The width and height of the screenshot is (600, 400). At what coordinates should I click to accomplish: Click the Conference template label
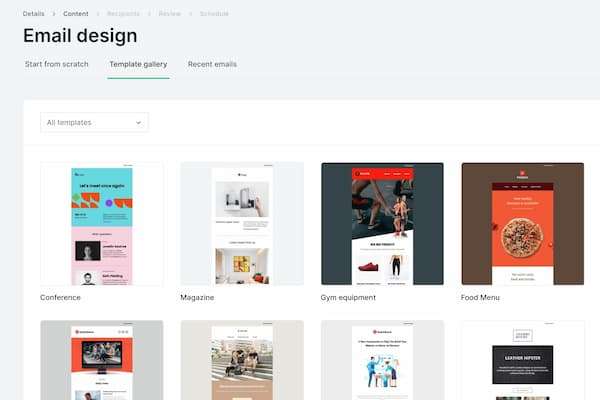pos(60,297)
